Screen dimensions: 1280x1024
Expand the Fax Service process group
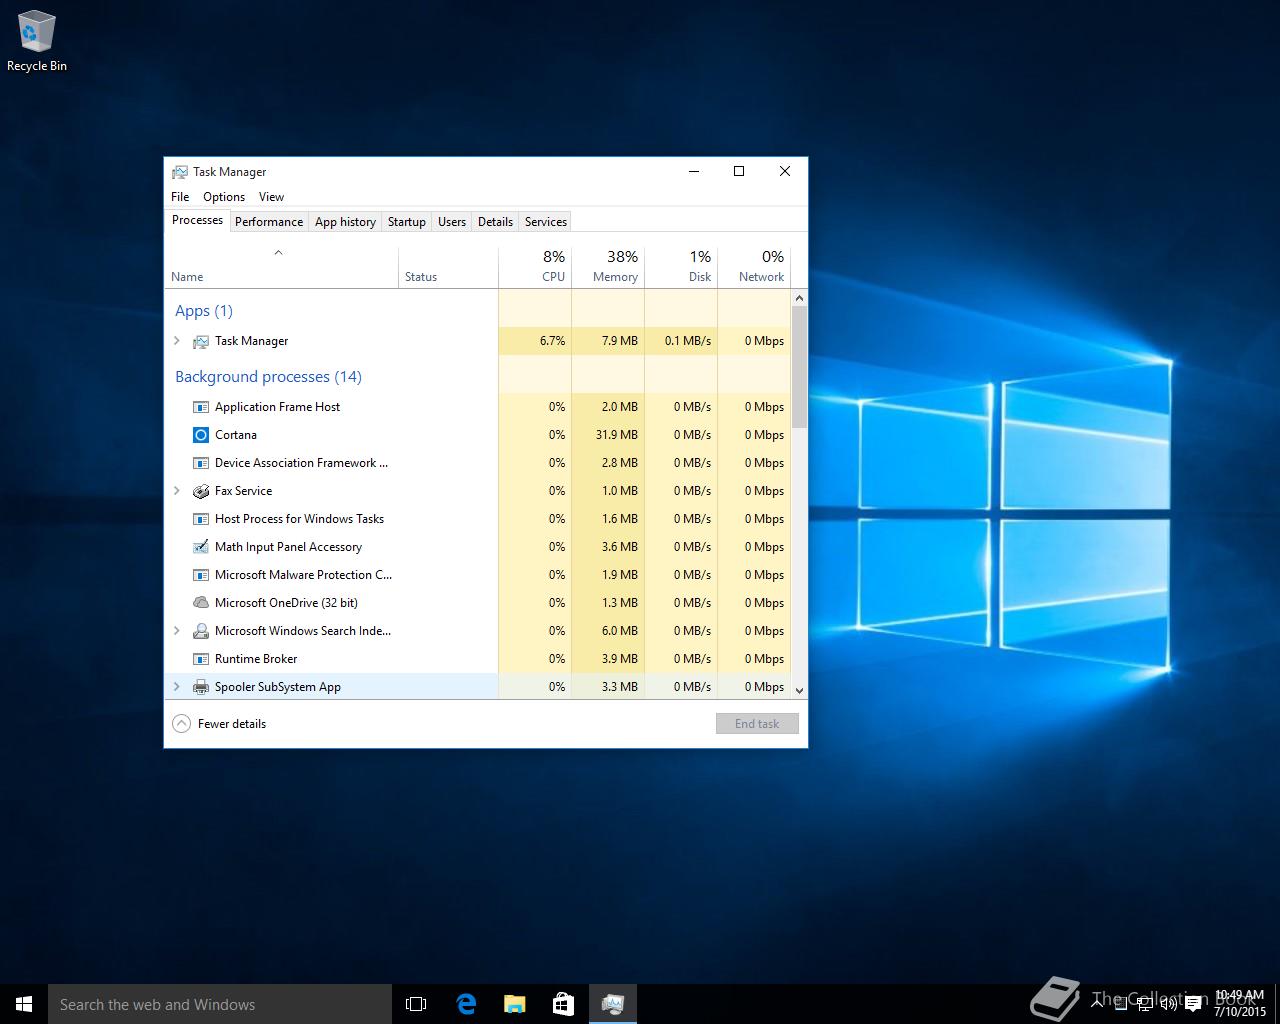click(177, 491)
